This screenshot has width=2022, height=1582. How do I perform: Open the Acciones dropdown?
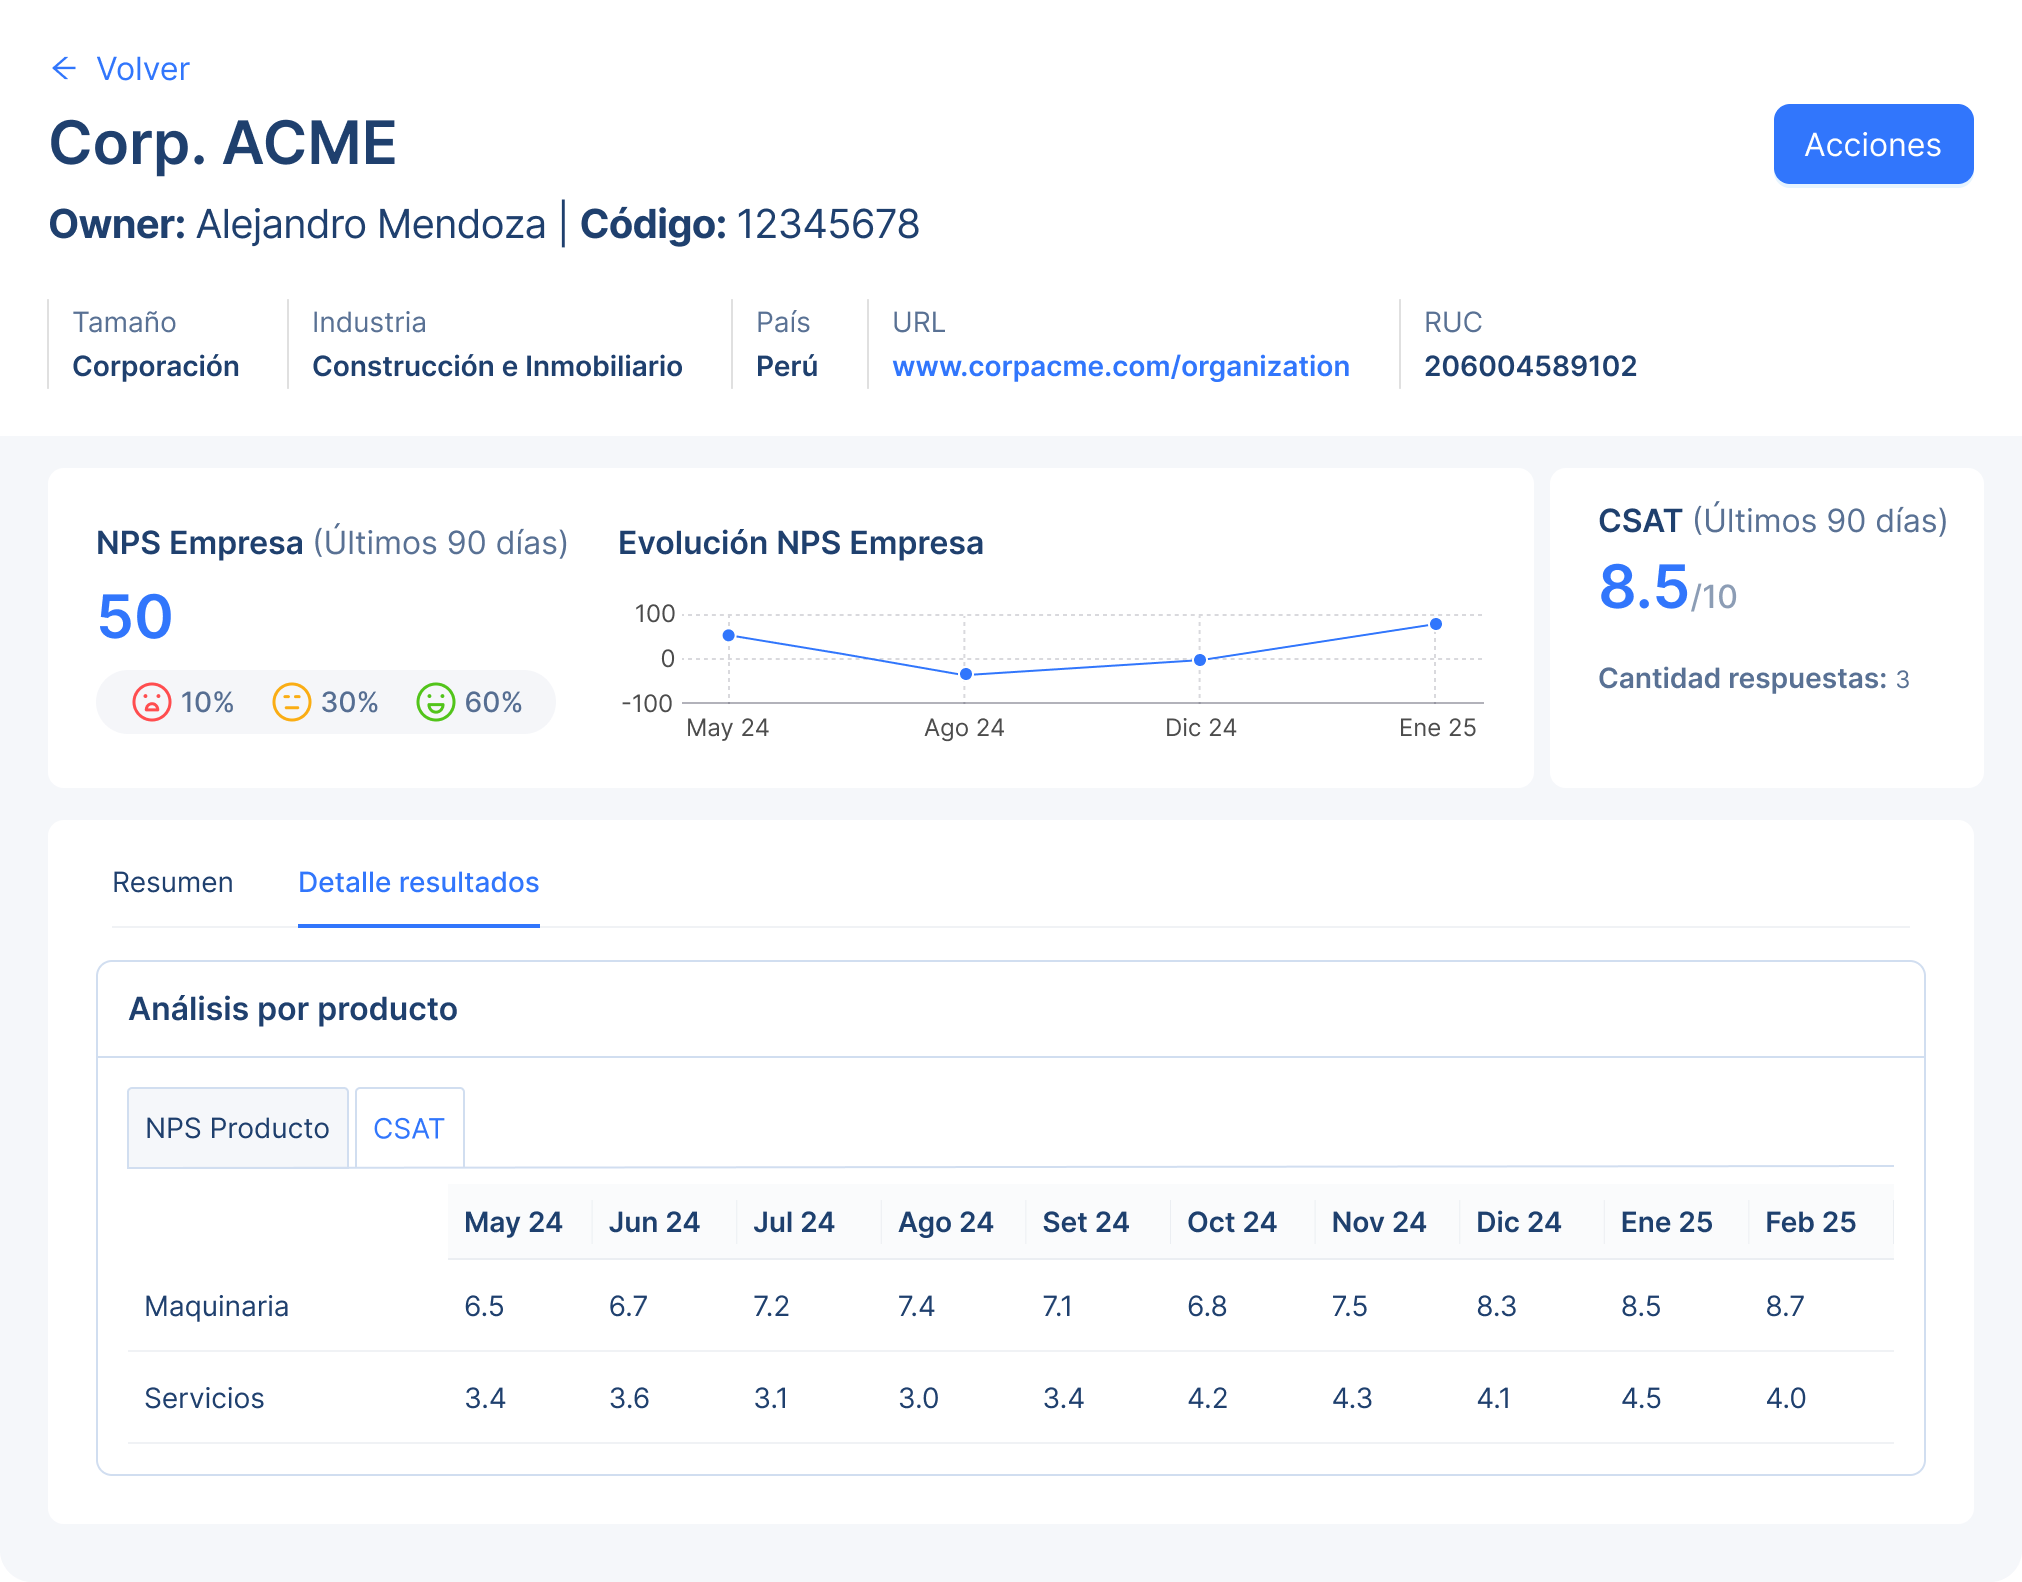coord(1872,144)
